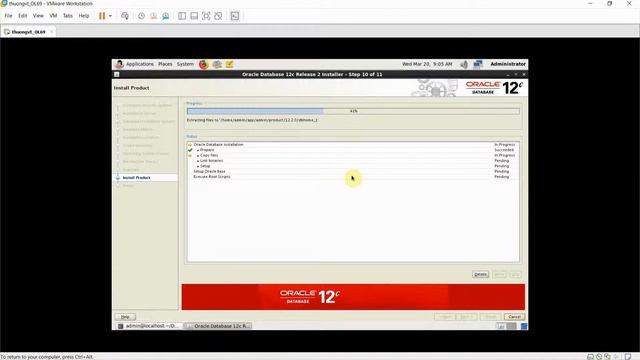This screenshot has height=360, width=640.
Task: Launch mail client icon in GNOME panel
Action: click(217, 64)
